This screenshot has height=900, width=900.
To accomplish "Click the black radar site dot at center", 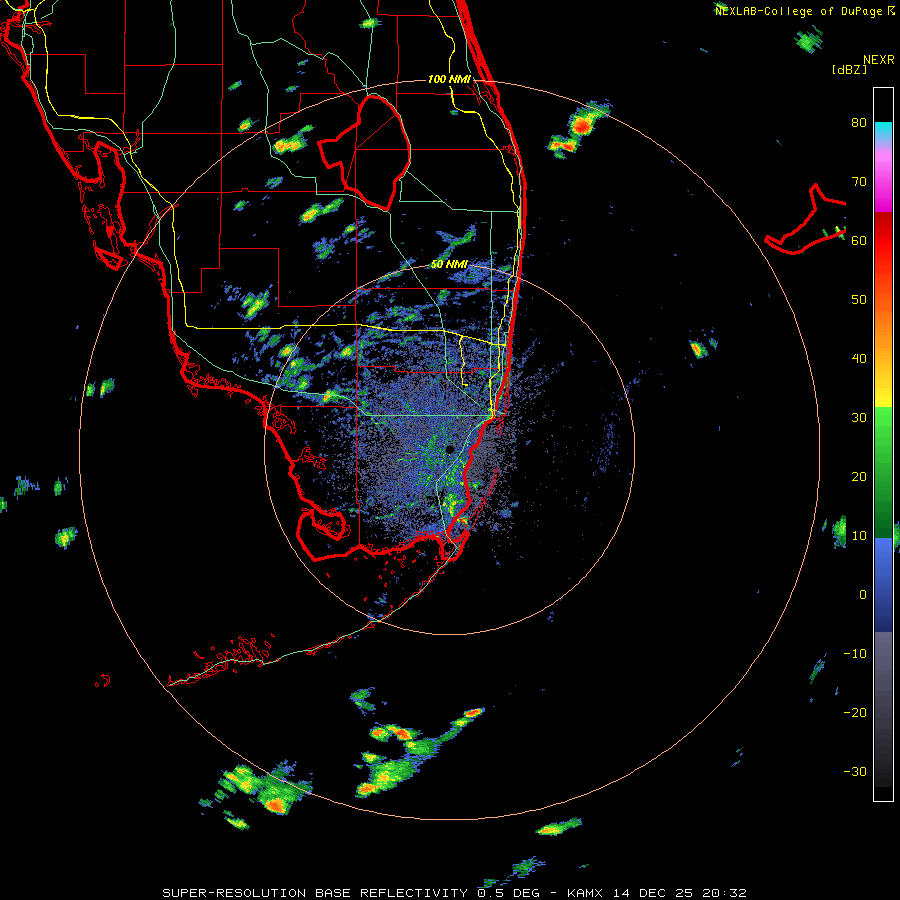I will tap(450, 449).
